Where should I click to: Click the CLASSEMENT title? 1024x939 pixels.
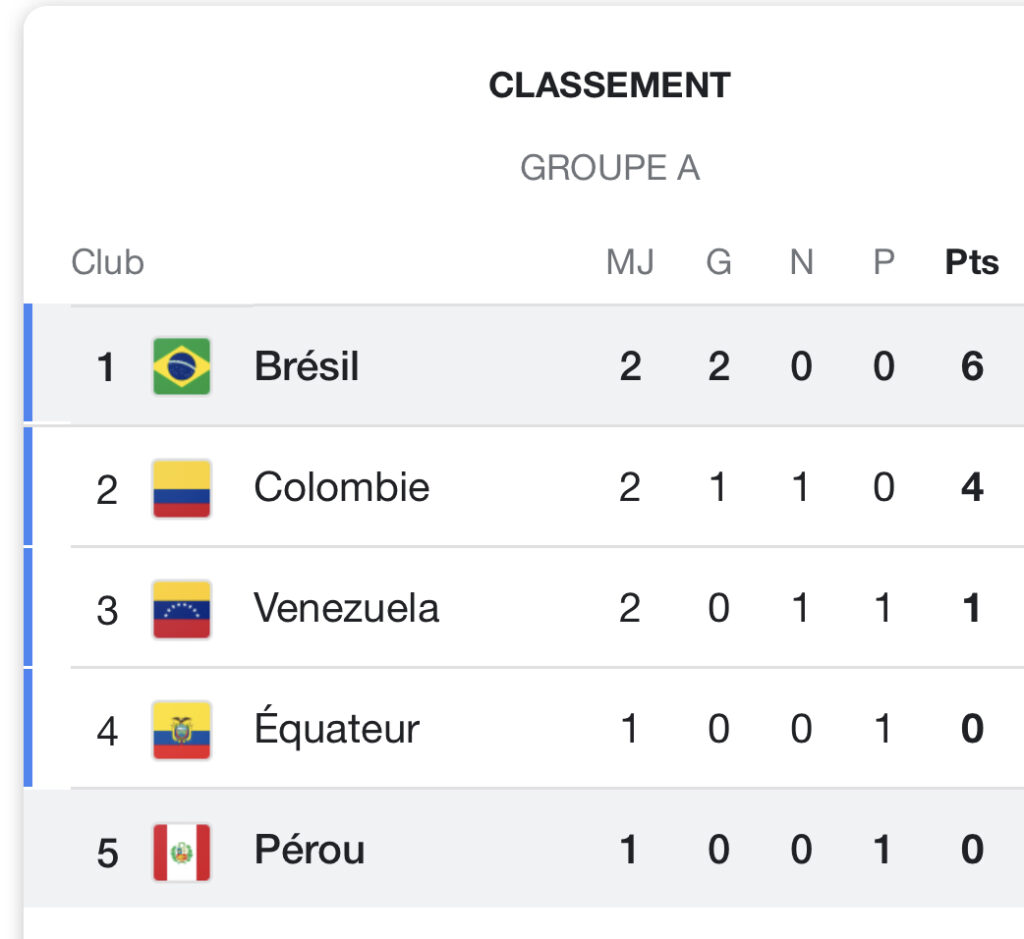(x=609, y=86)
